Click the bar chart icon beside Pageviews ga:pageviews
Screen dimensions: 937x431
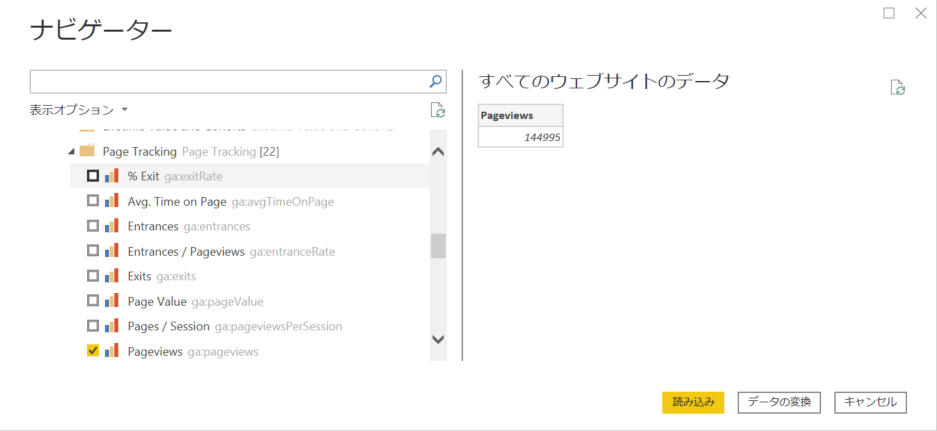(112, 351)
